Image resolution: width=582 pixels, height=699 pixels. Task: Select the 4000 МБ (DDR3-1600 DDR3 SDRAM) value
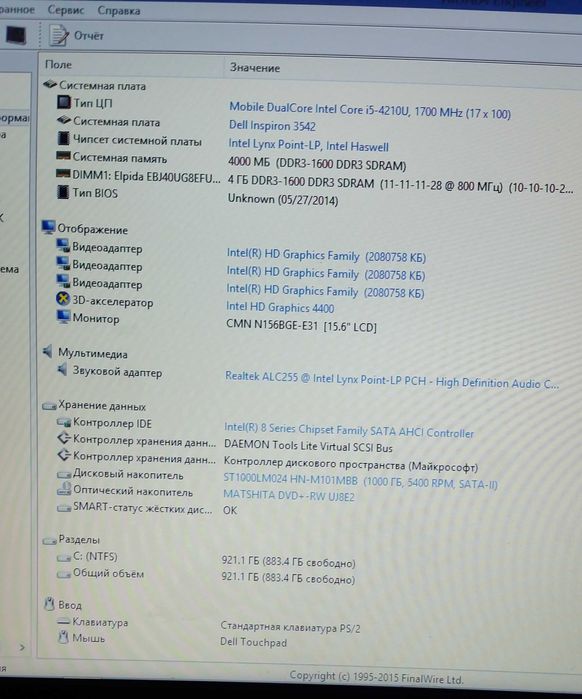317,164
